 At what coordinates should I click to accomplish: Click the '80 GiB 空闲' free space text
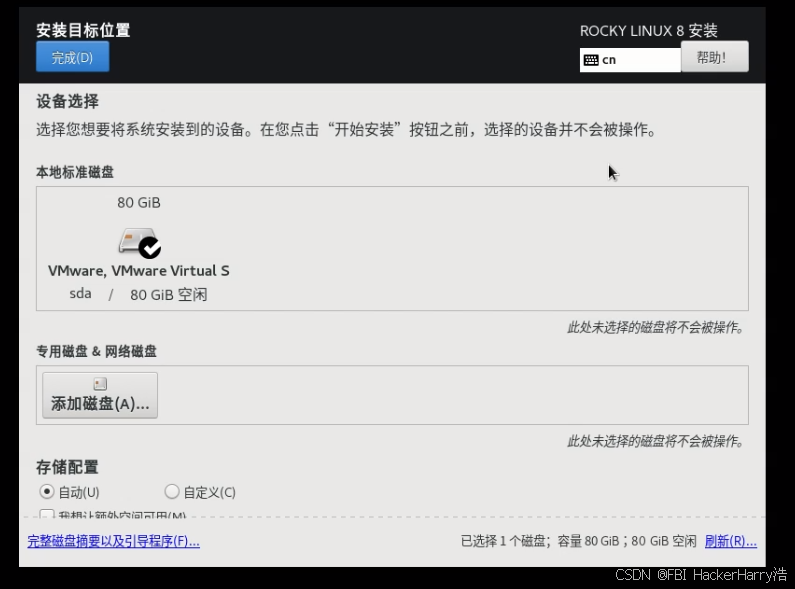click(x=168, y=294)
